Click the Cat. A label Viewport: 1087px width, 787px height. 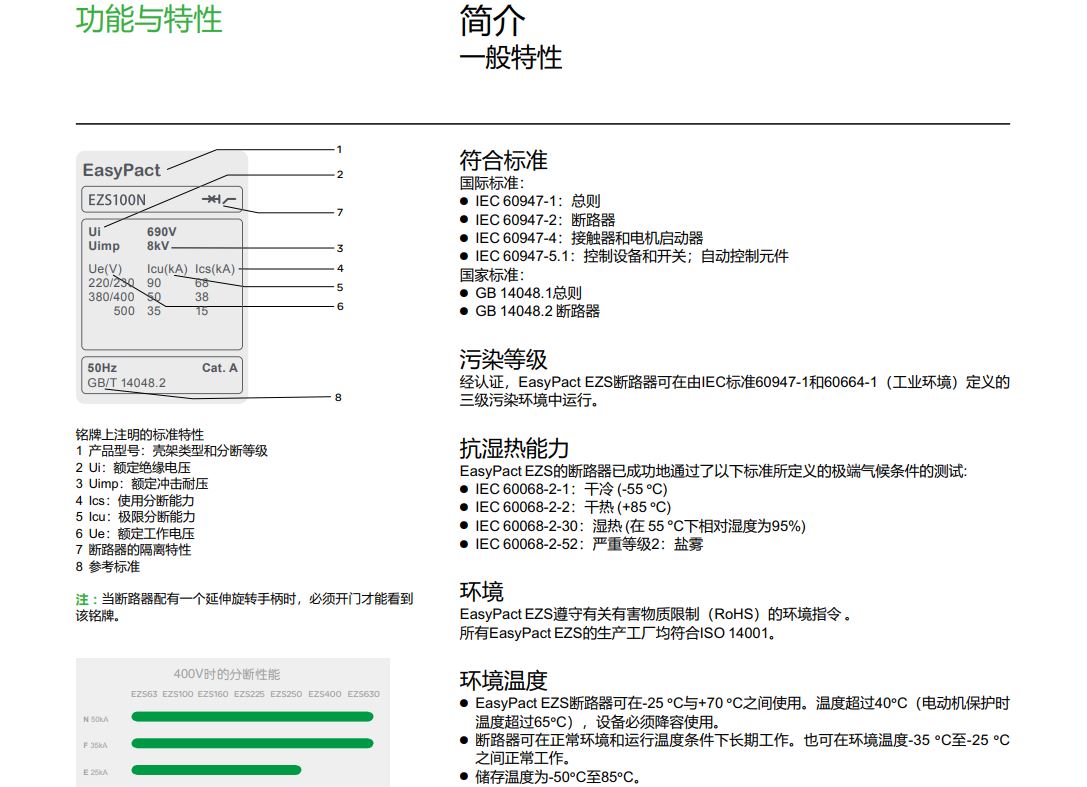220,367
